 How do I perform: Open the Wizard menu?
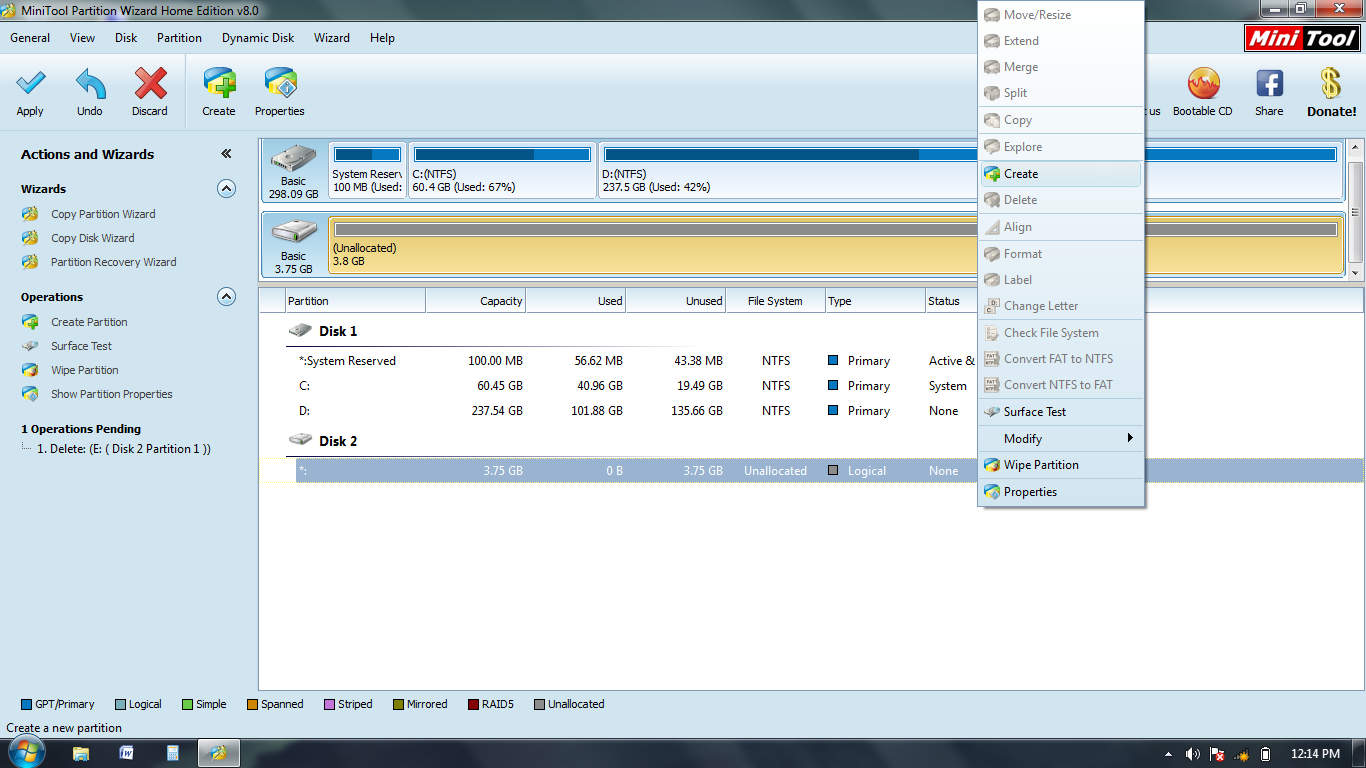(x=332, y=38)
